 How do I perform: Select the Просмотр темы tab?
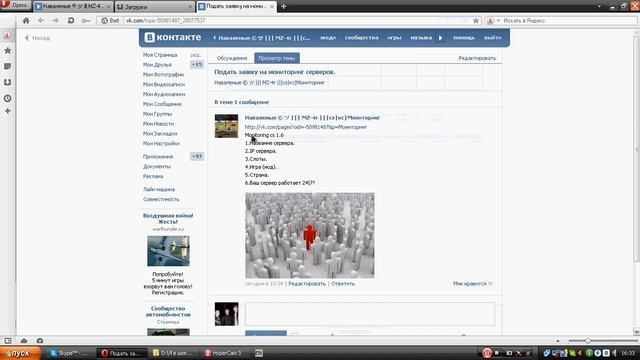pos(277,58)
